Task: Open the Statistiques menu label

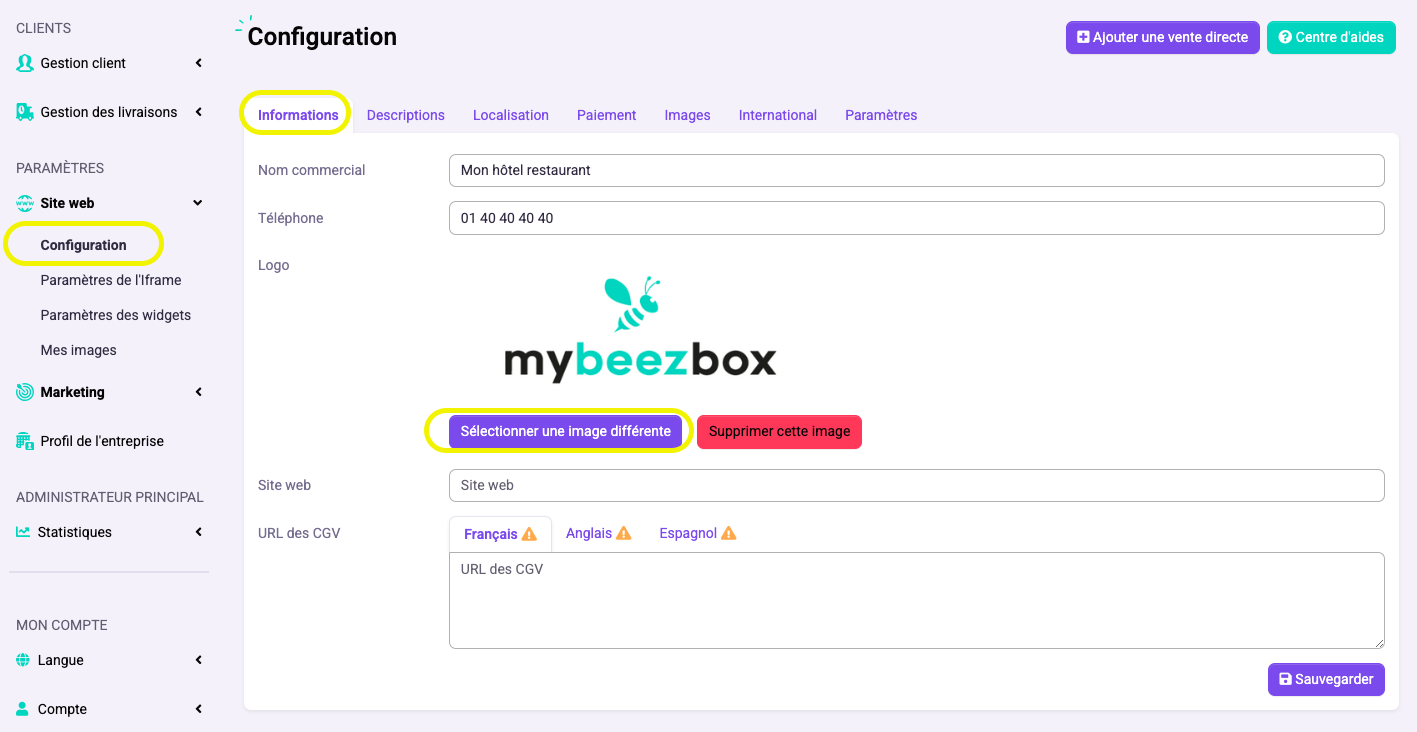Action: click(x=75, y=532)
